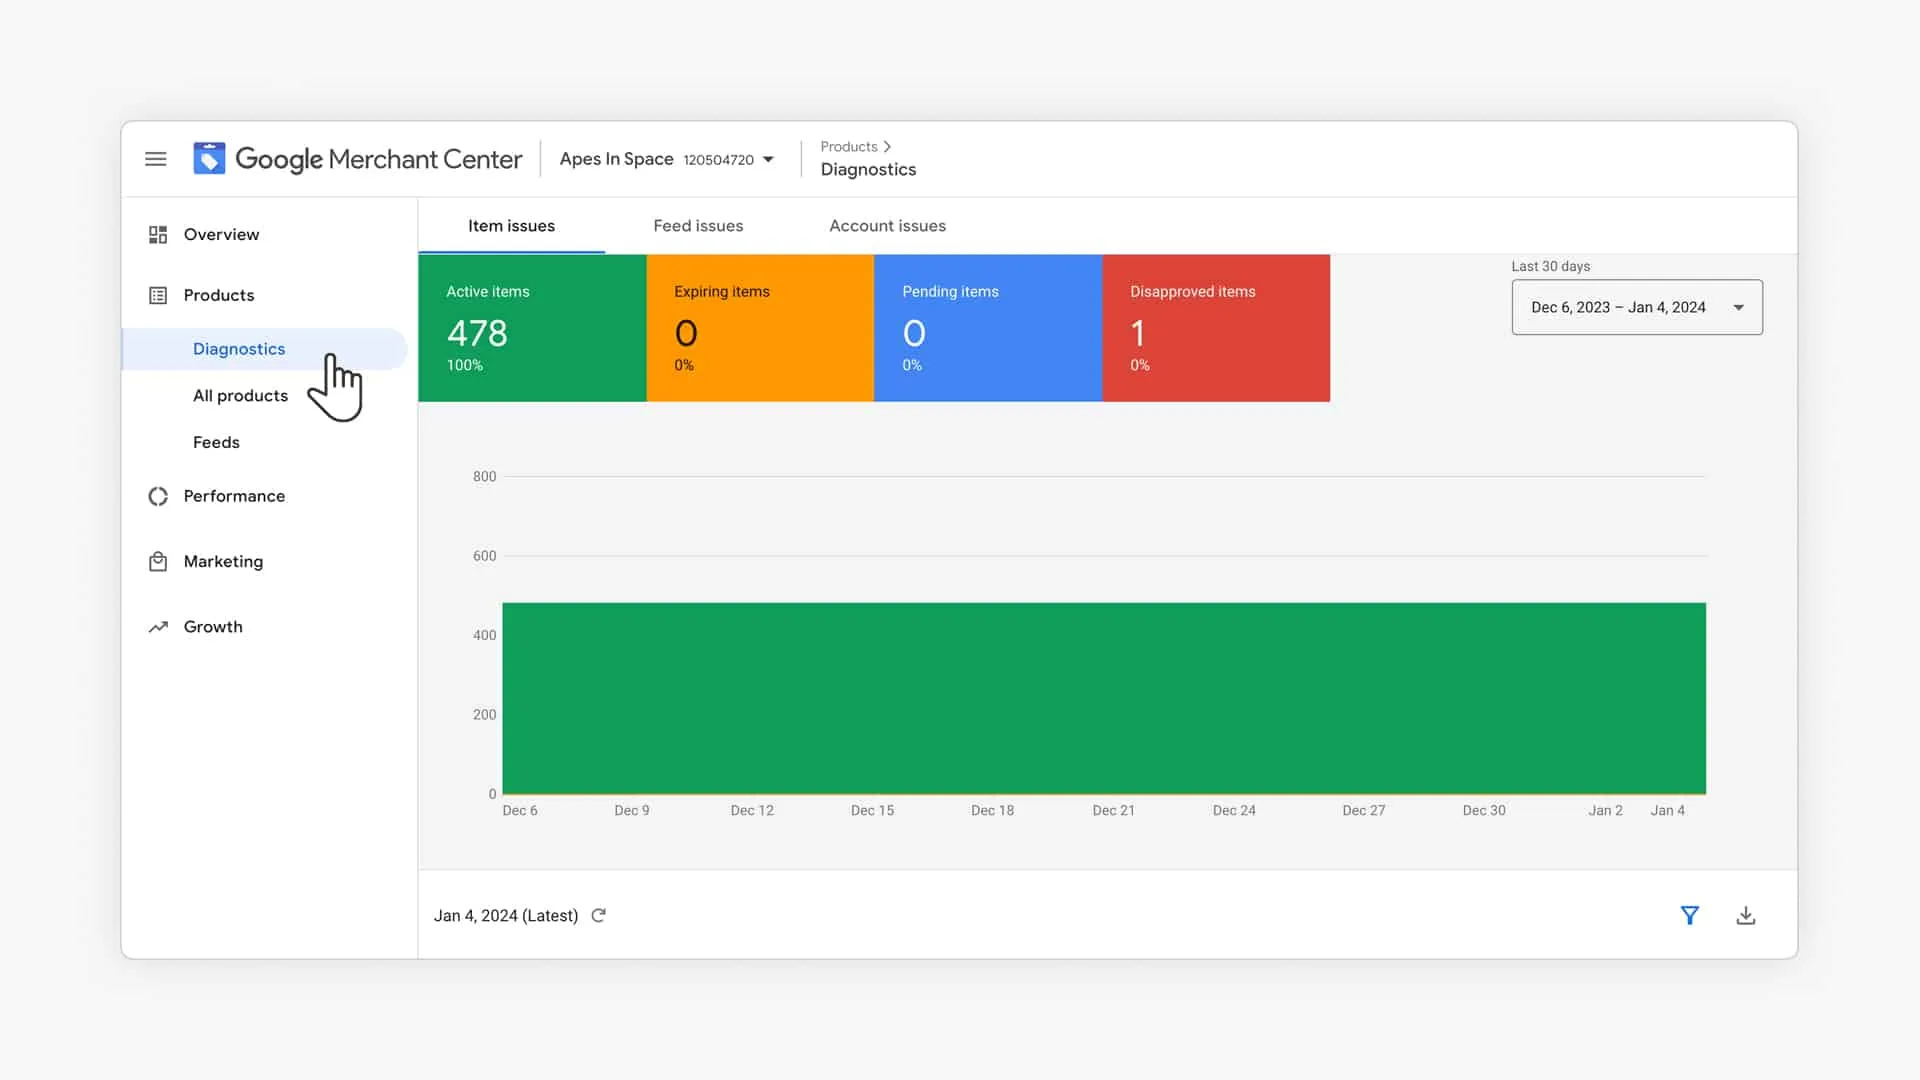Click the Products list icon in sidebar
The image size is (1920, 1080).
tap(158, 295)
